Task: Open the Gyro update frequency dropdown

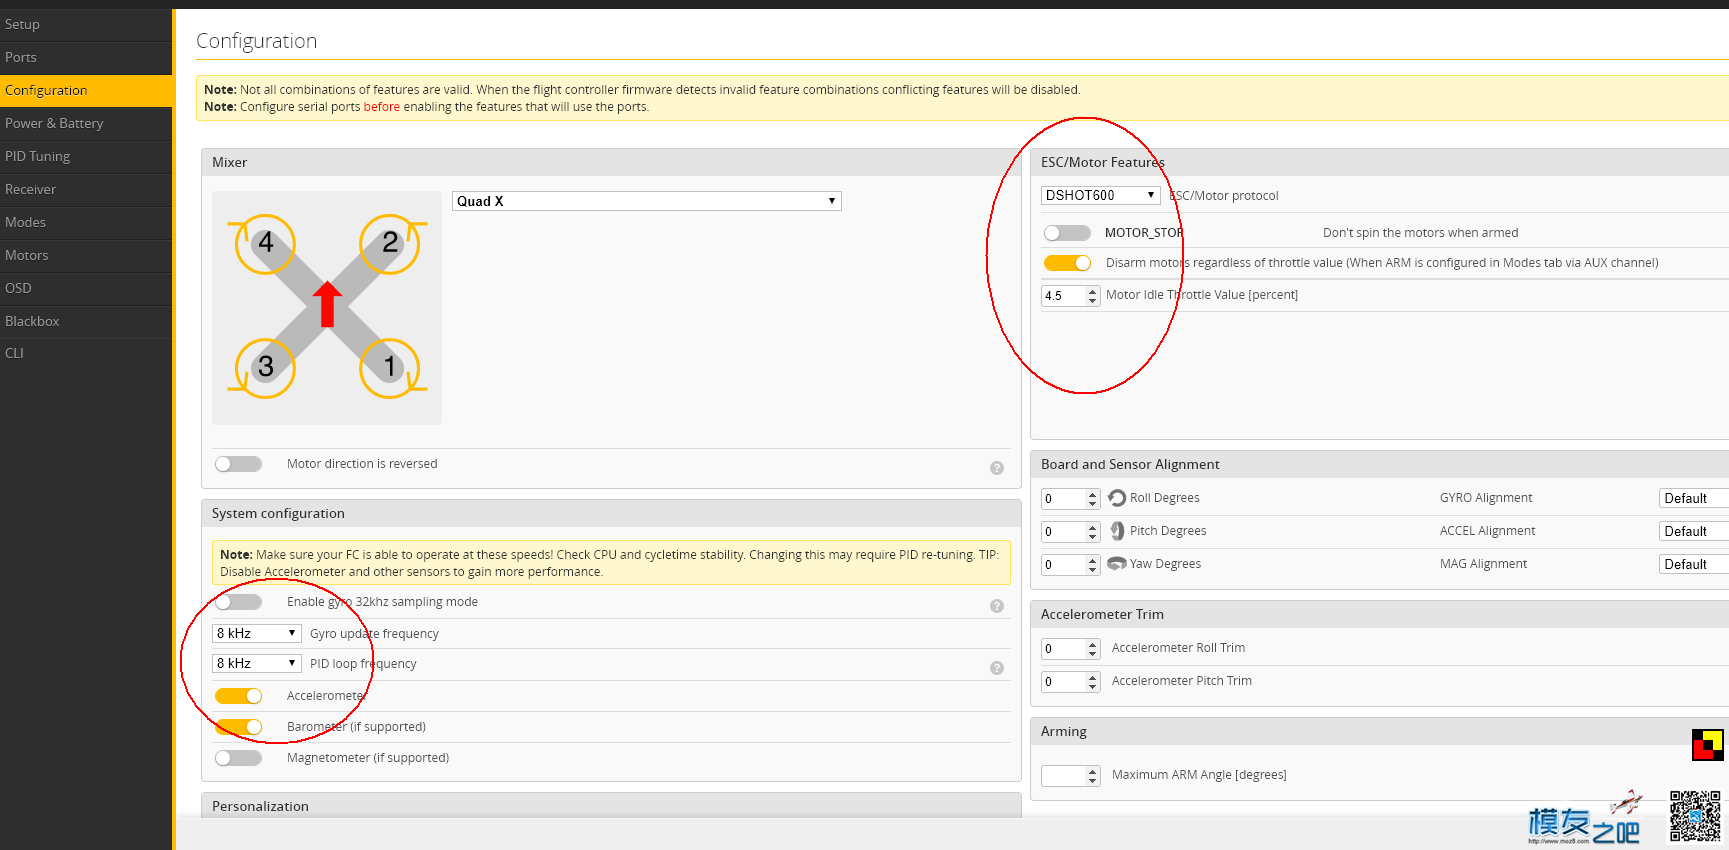Action: [x=257, y=633]
